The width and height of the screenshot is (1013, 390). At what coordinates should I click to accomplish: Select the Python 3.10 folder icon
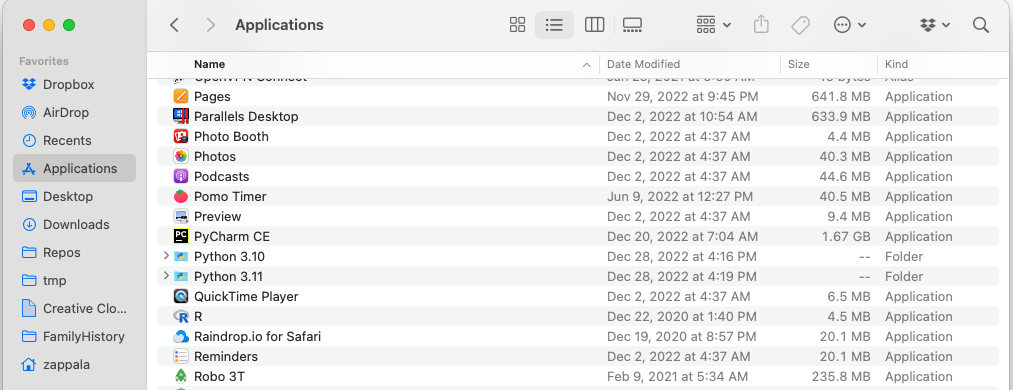181,256
